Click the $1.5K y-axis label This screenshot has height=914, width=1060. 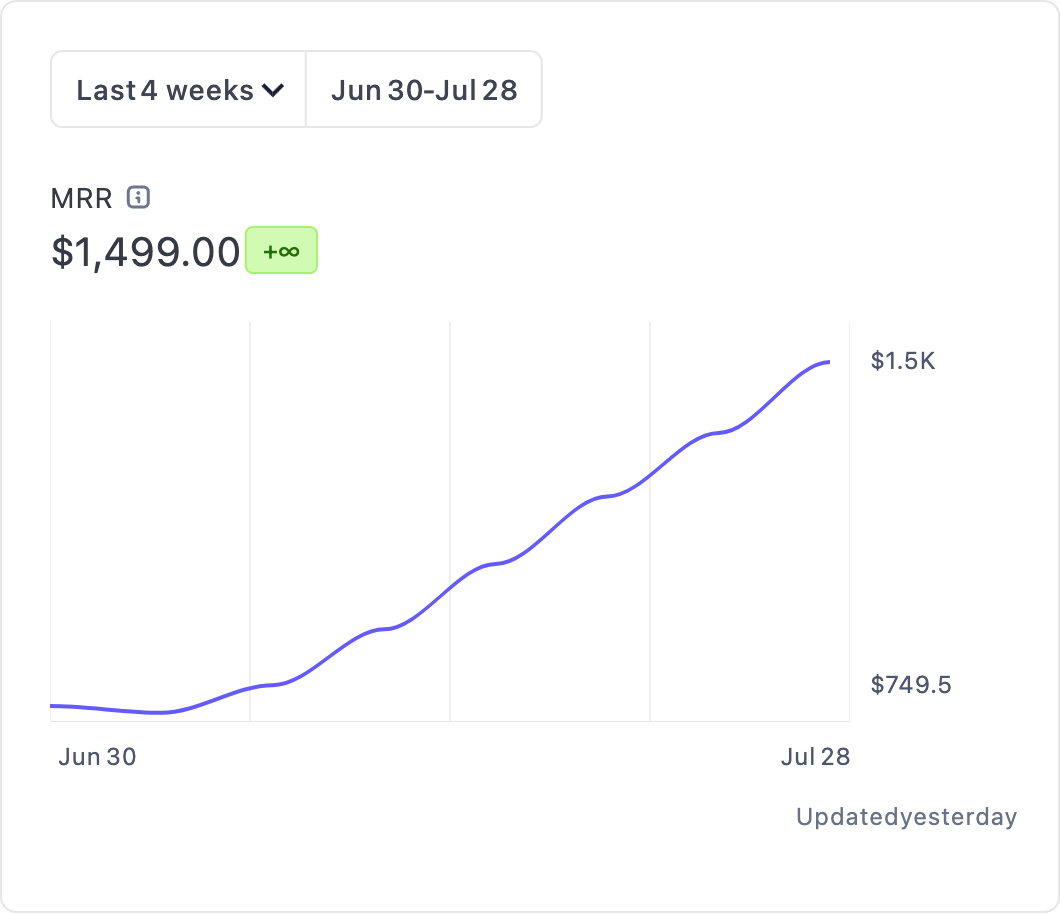point(903,361)
